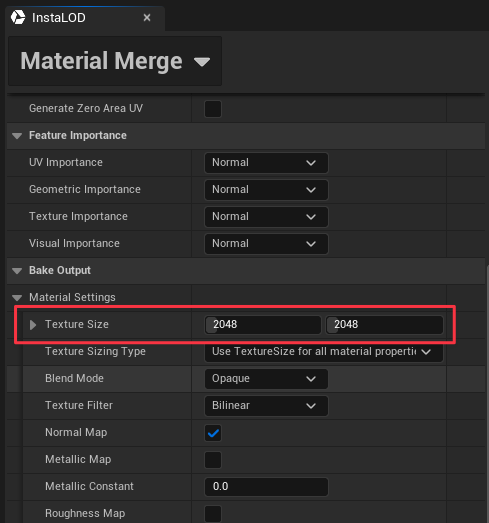This screenshot has width=489, height=523.
Task: Open UV Importance dropdown
Action: pos(266,163)
